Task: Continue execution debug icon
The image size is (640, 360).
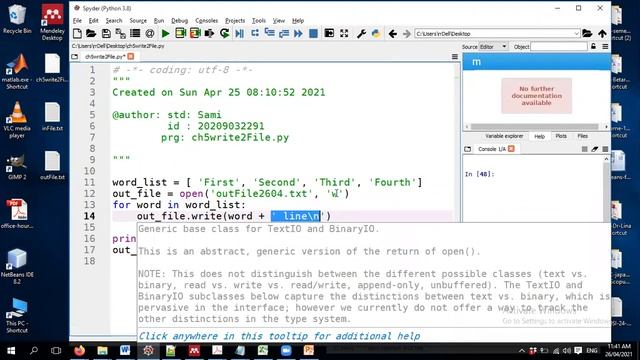Action: tap(298, 33)
